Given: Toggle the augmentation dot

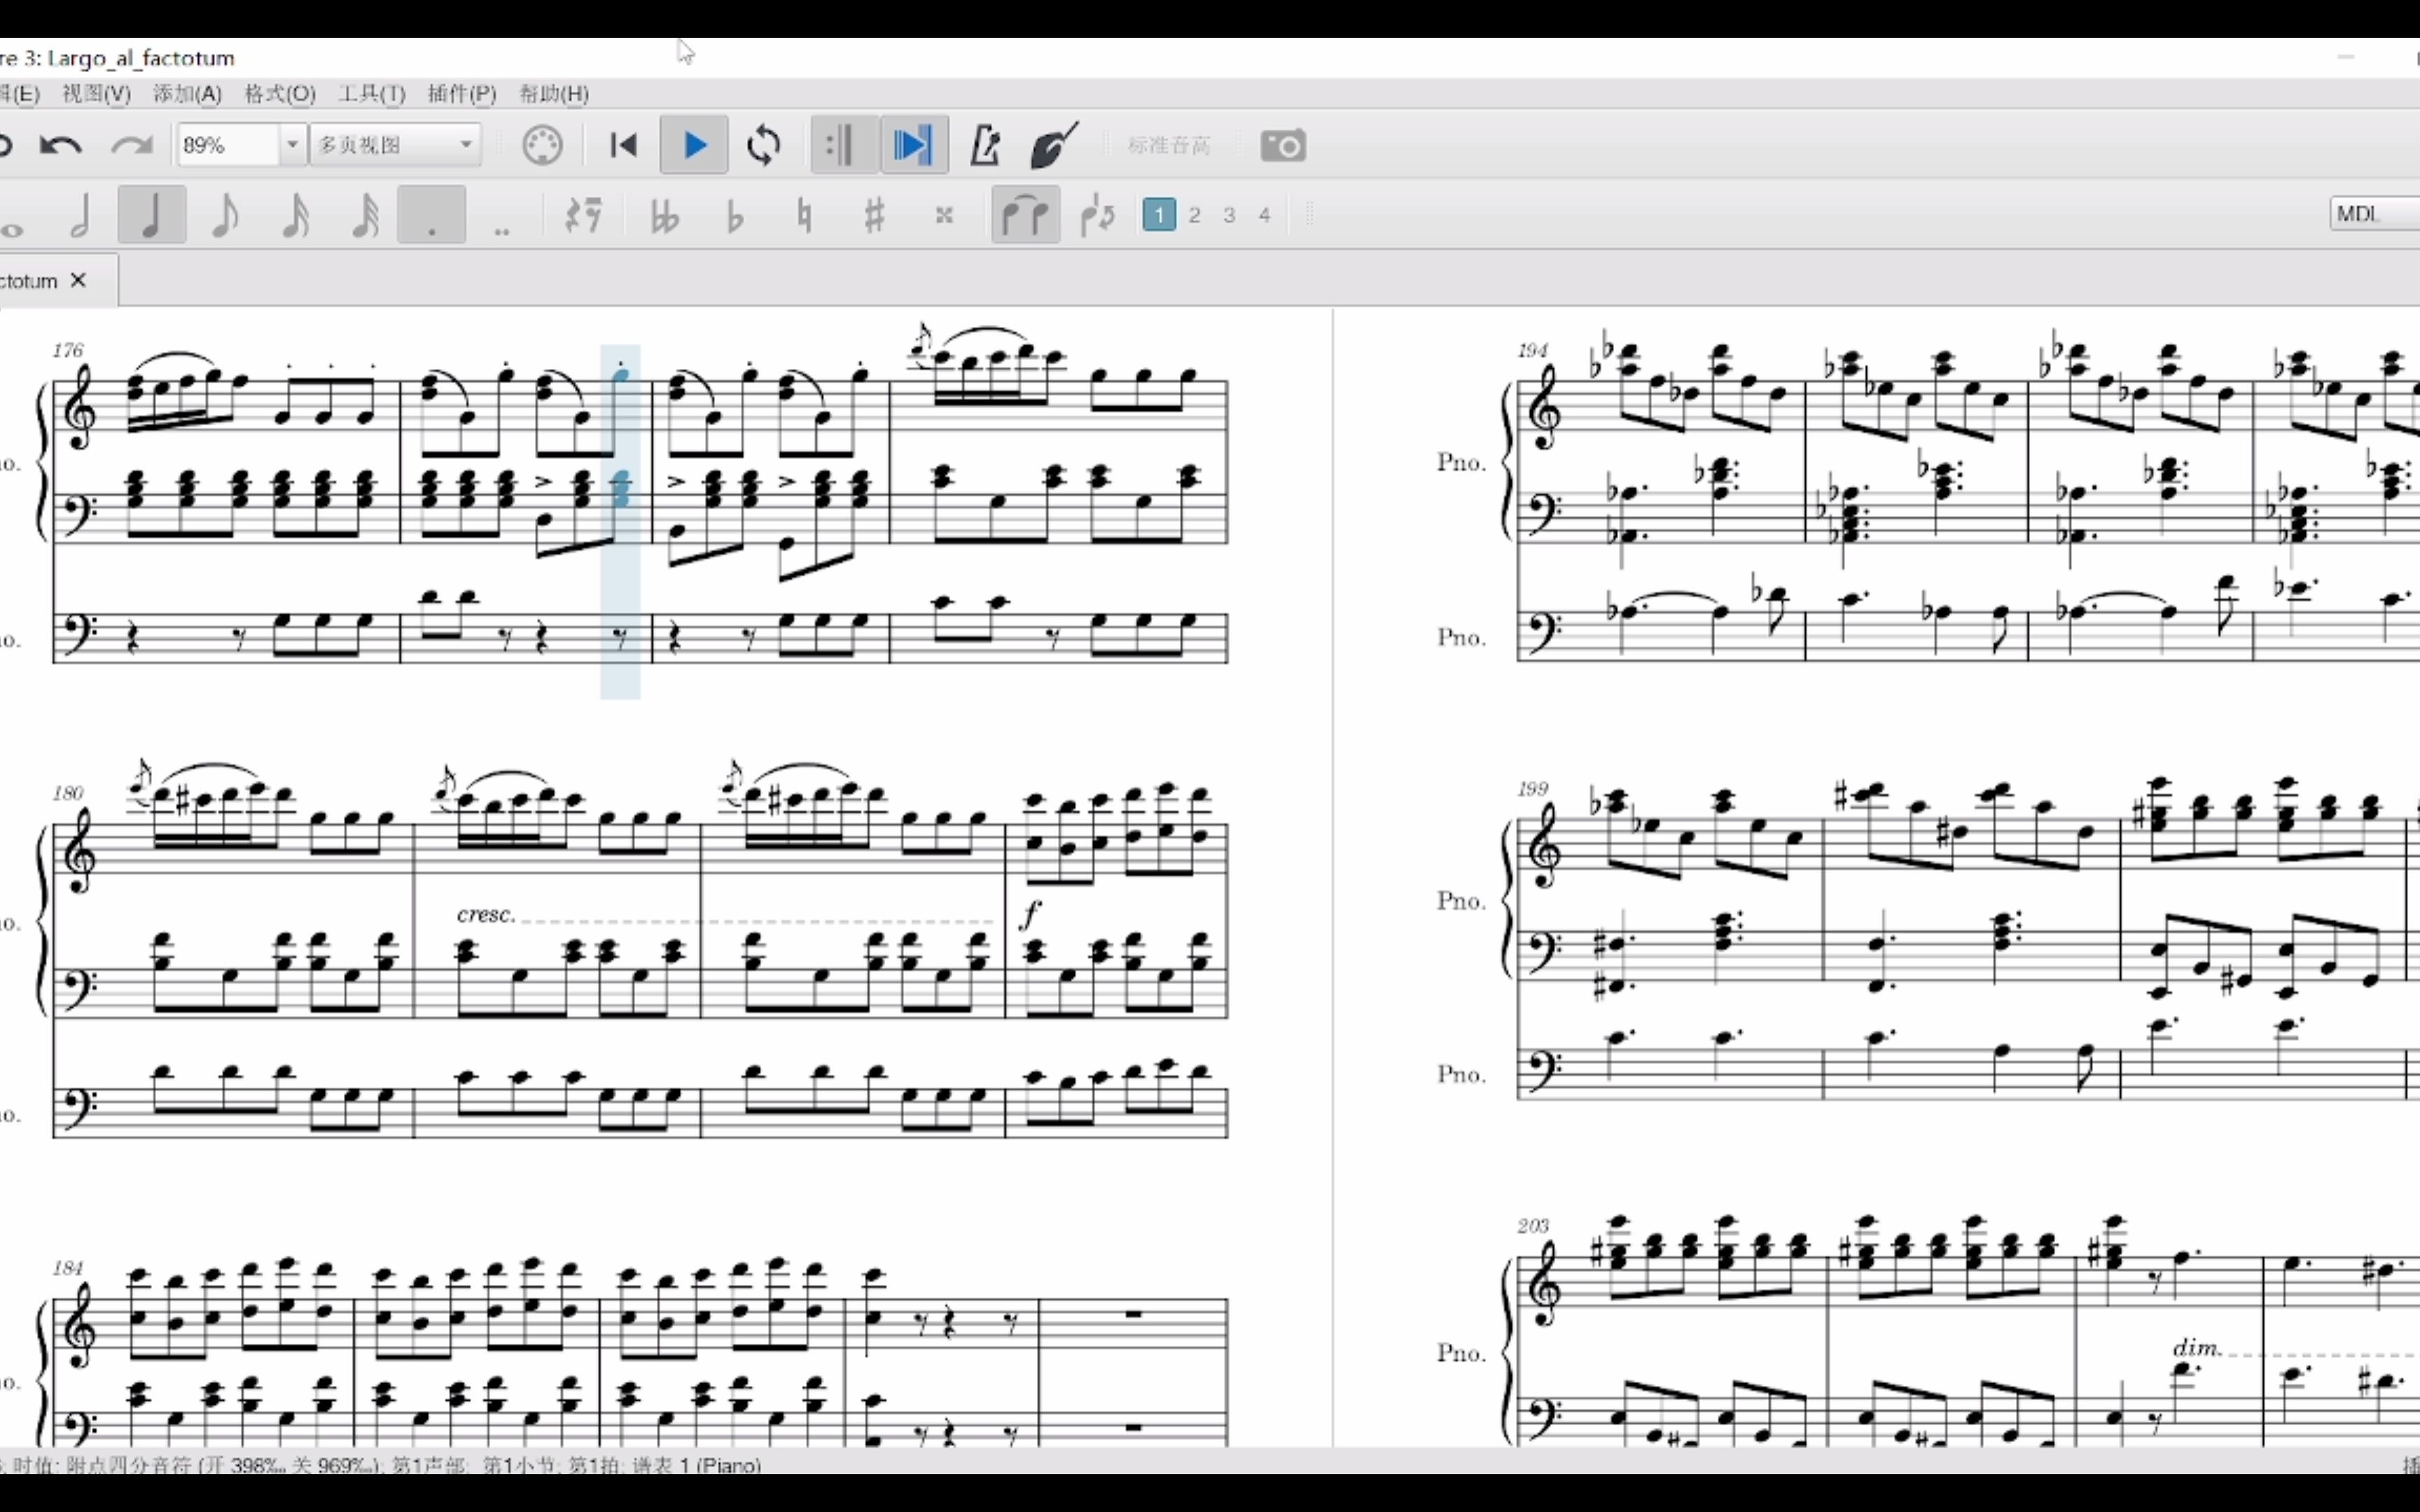Looking at the screenshot, I should [x=432, y=215].
